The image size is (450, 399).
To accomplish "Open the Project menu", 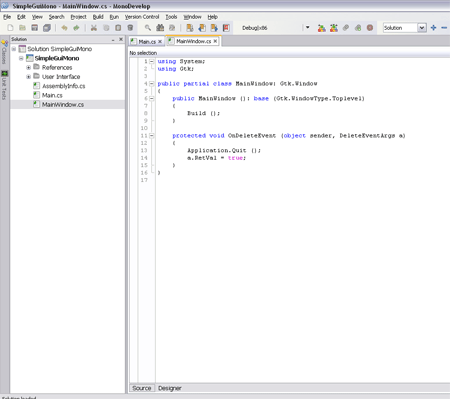I will pyautogui.click(x=78, y=17).
